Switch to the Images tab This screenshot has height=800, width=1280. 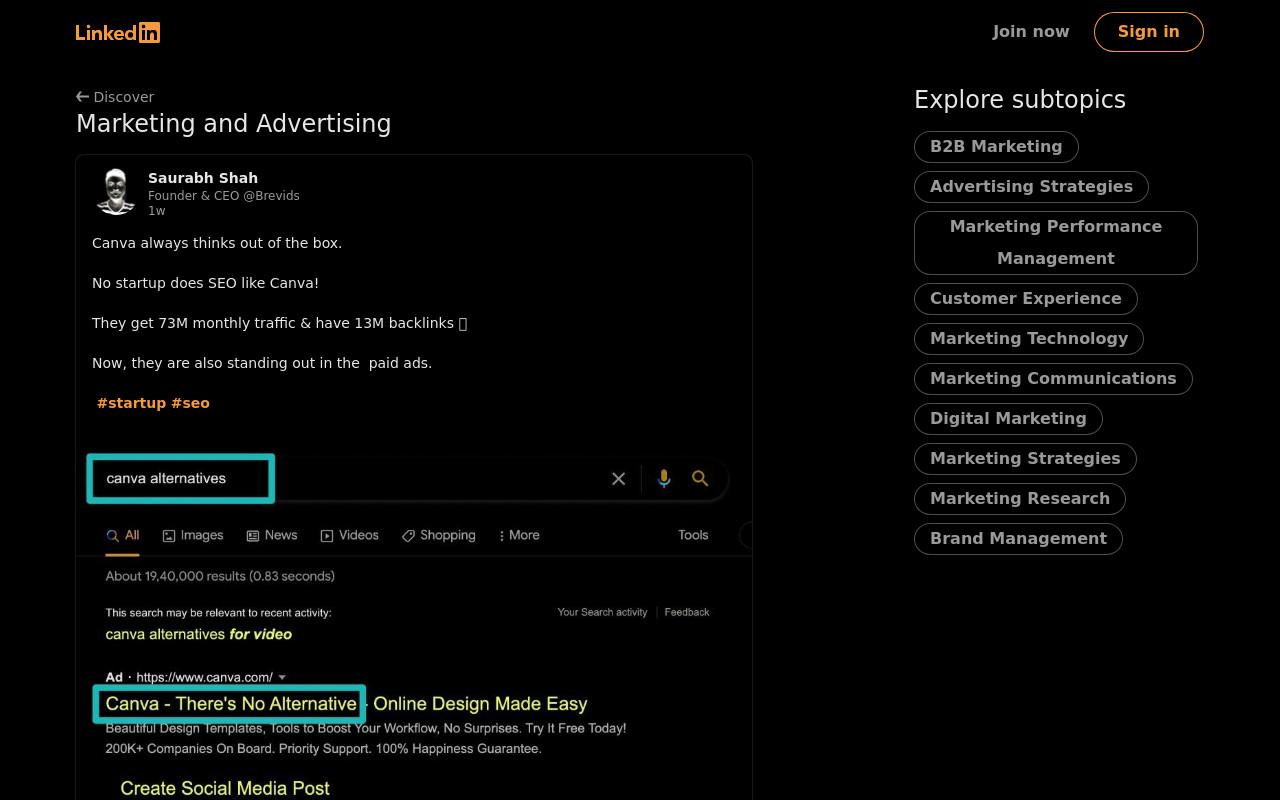click(193, 535)
